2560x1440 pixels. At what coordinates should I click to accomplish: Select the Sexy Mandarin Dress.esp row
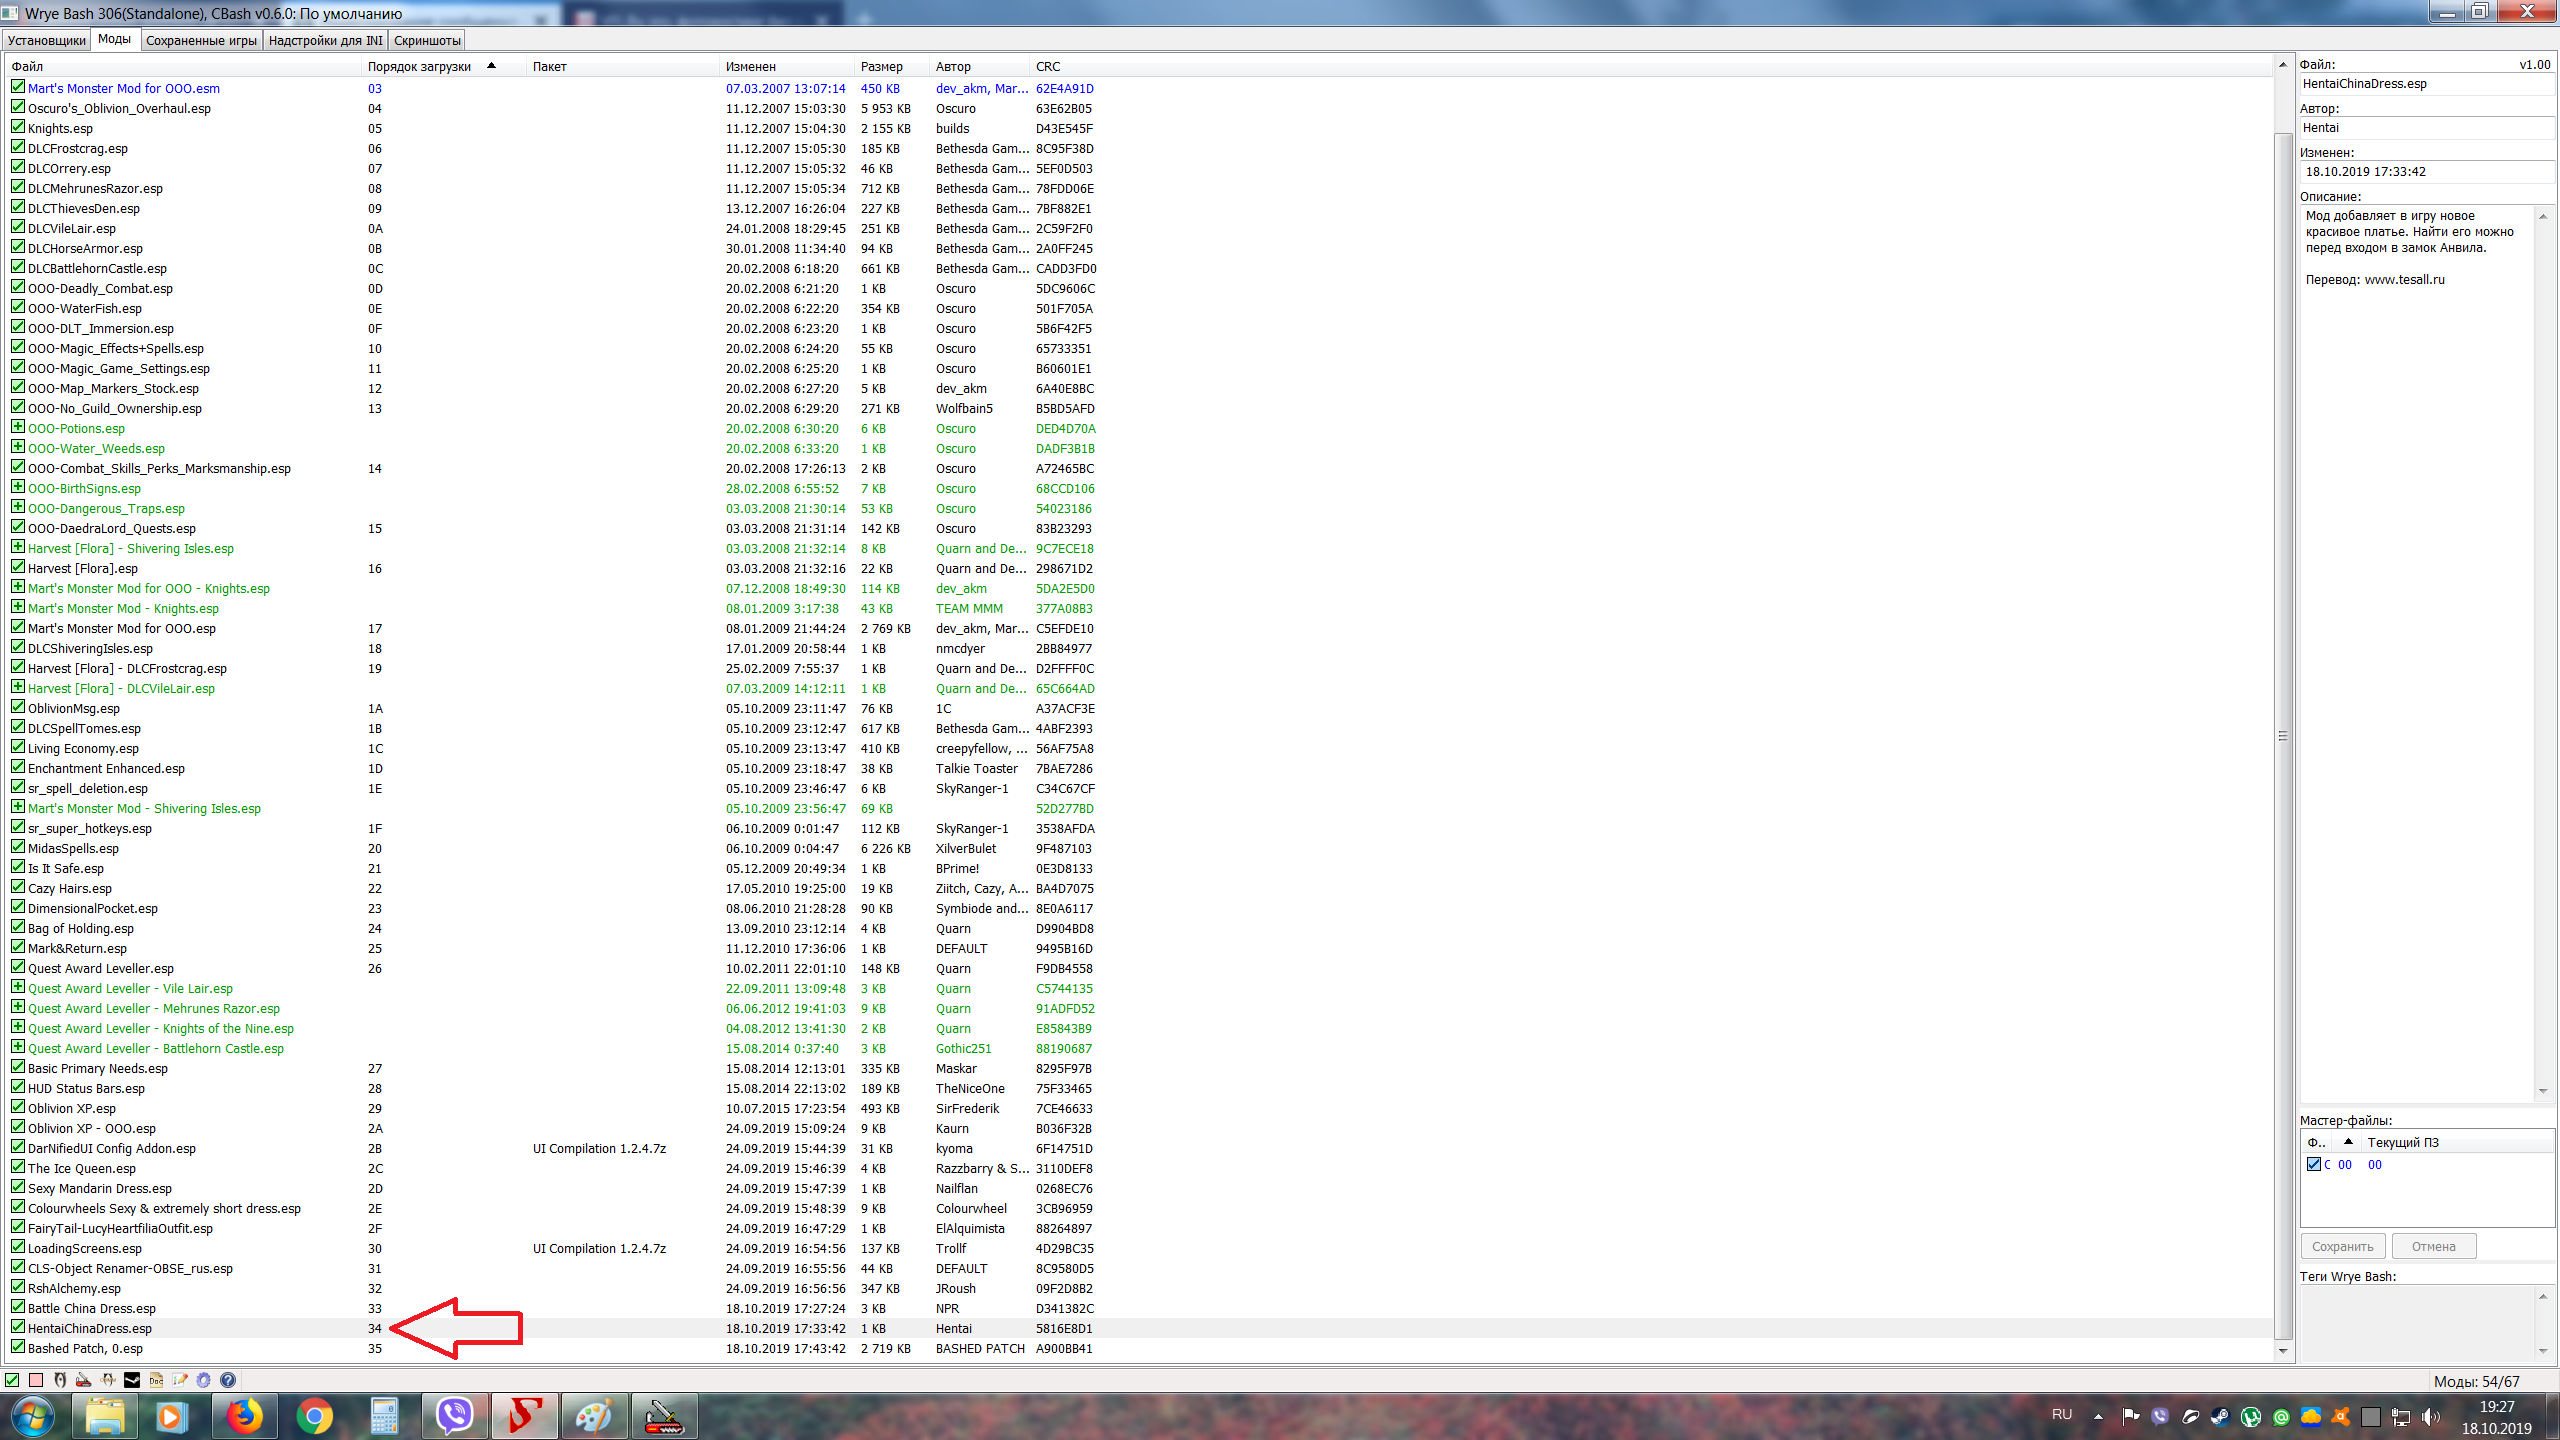click(1140, 1188)
